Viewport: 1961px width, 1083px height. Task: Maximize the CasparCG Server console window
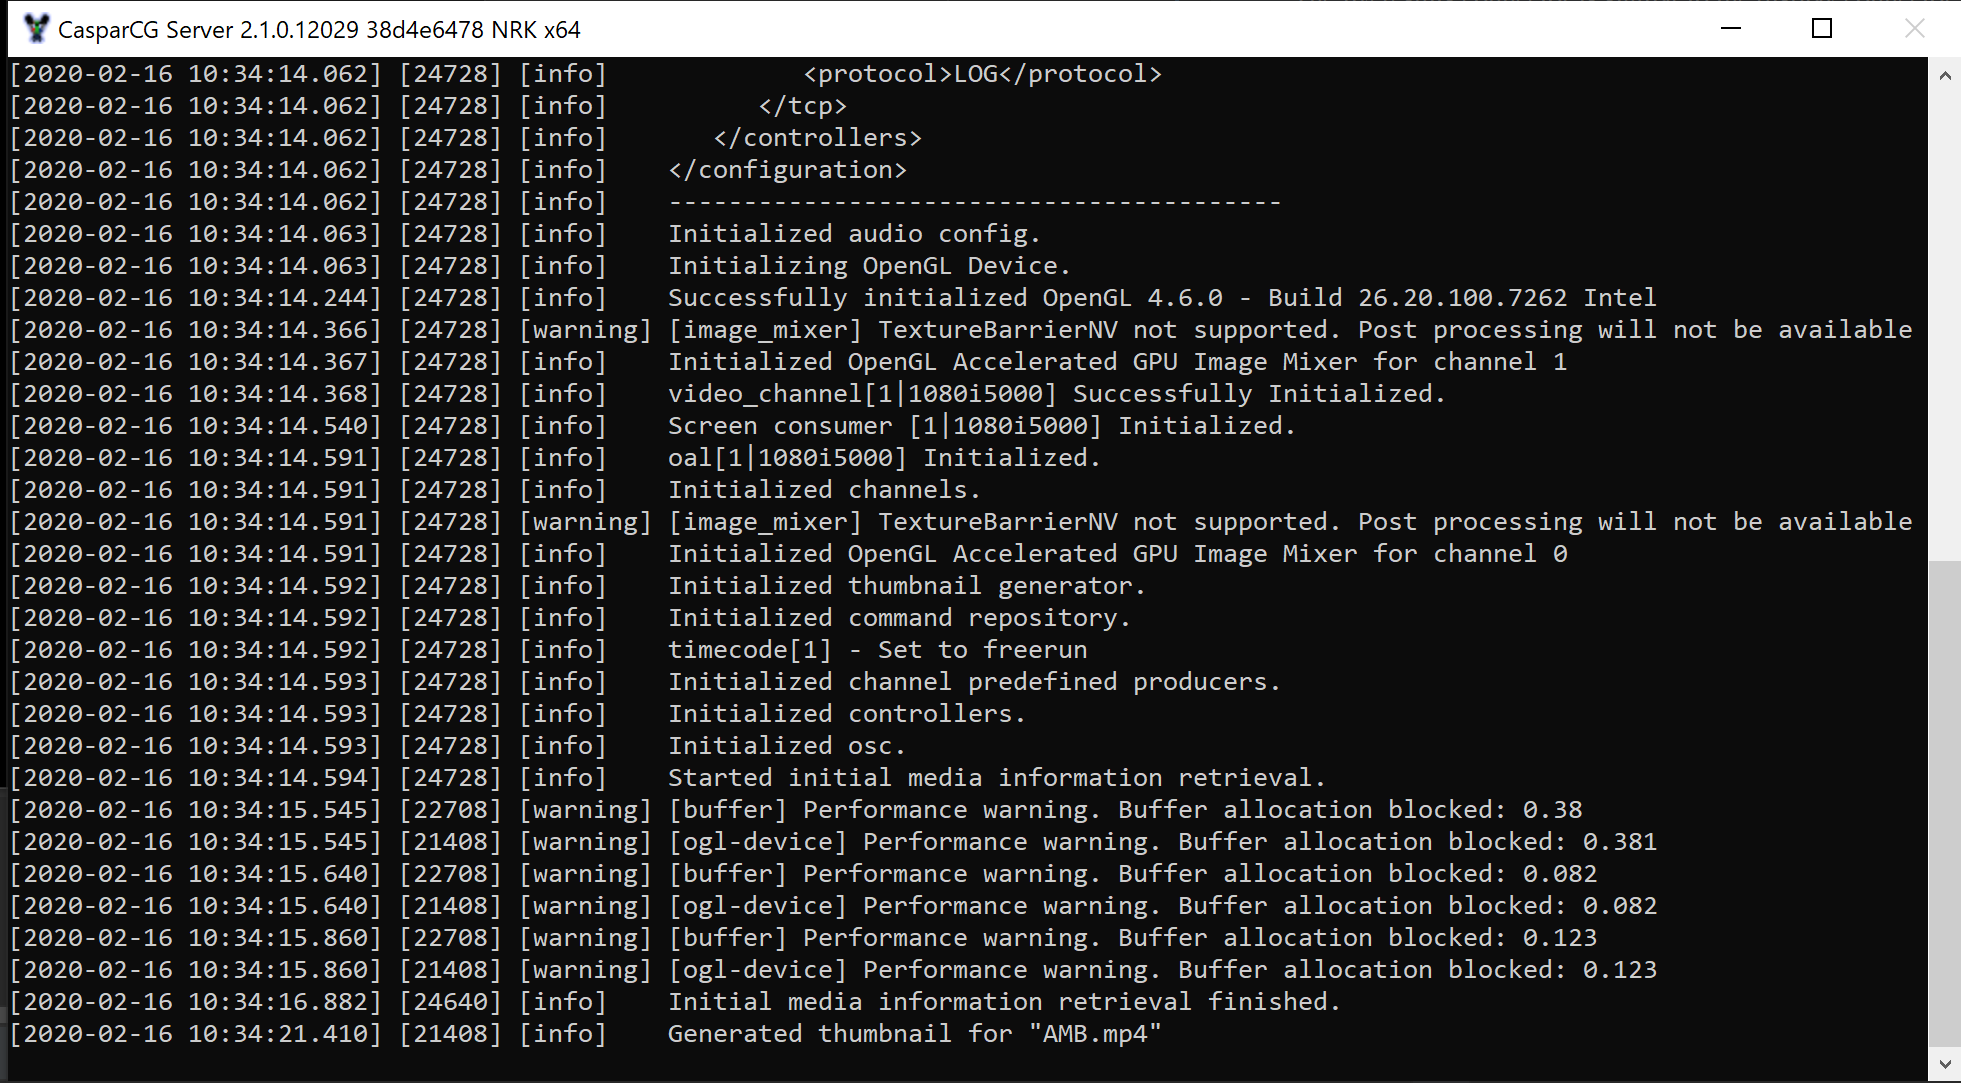[1822, 29]
